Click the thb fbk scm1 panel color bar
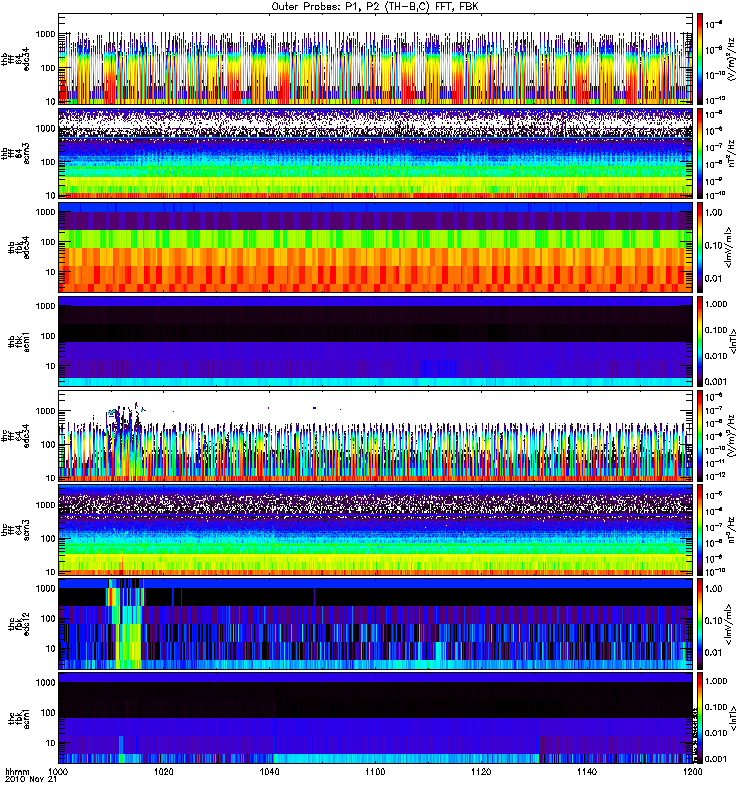The image size is (750, 800). [700, 341]
